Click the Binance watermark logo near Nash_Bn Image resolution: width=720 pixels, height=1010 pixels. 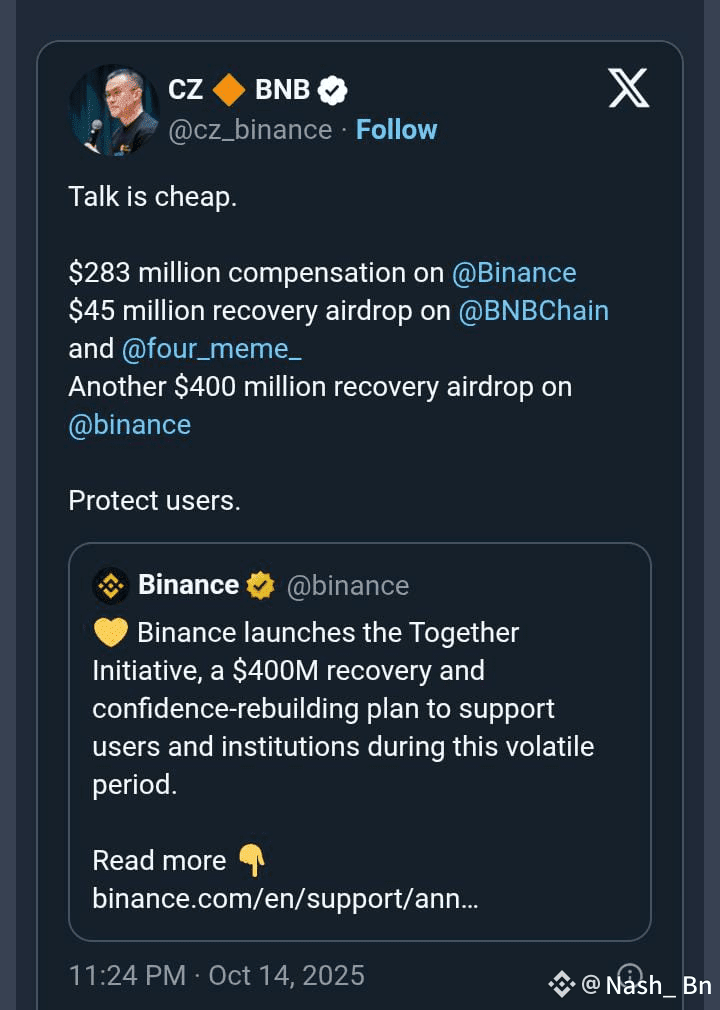pos(561,985)
